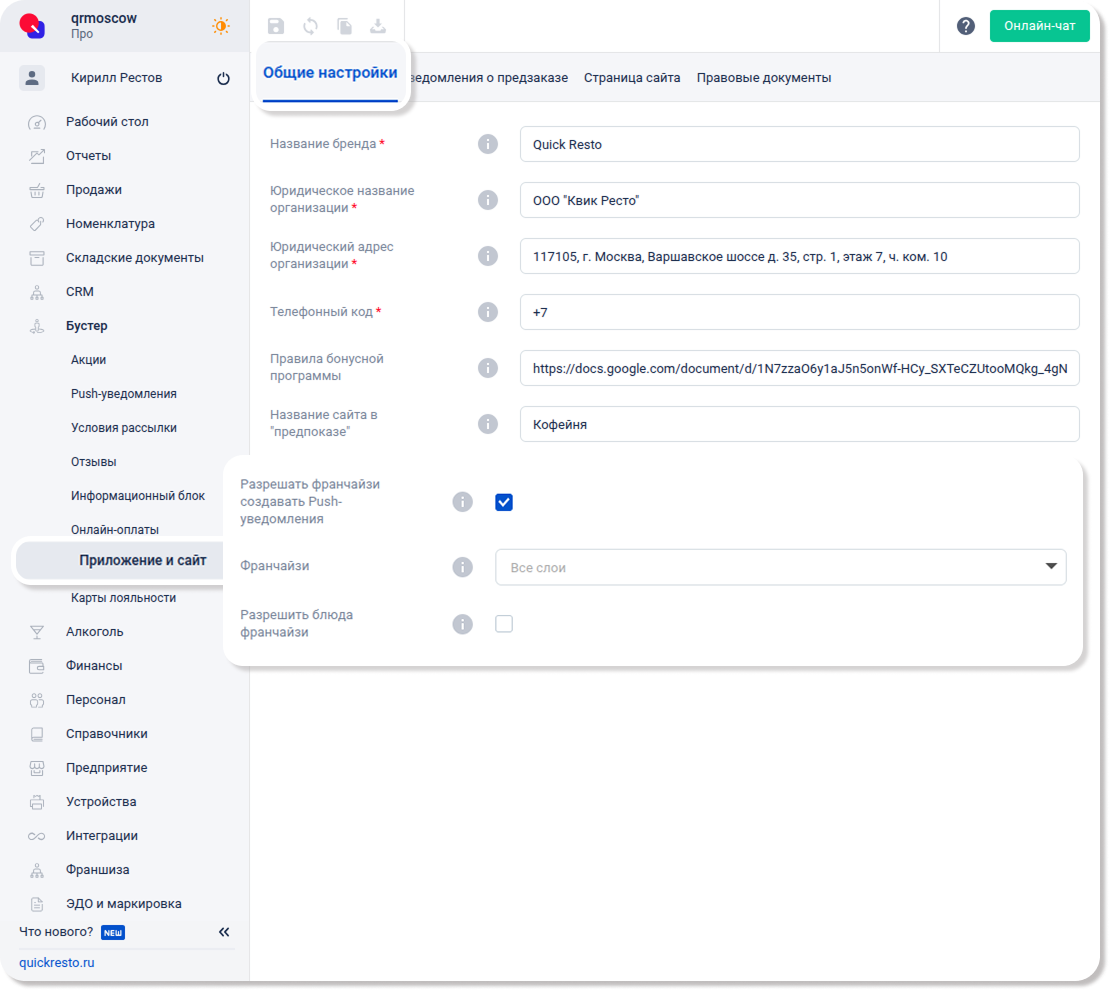Collapse the sidebar with double chevron

[x=224, y=932]
